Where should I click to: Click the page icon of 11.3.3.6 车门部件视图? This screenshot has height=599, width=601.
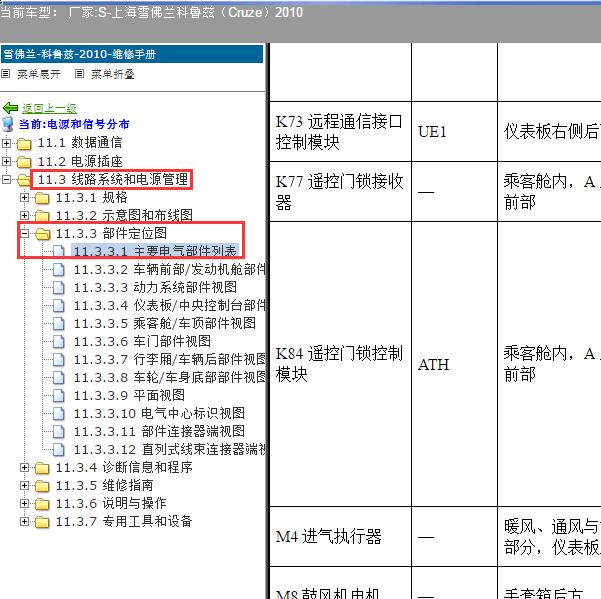pos(59,341)
